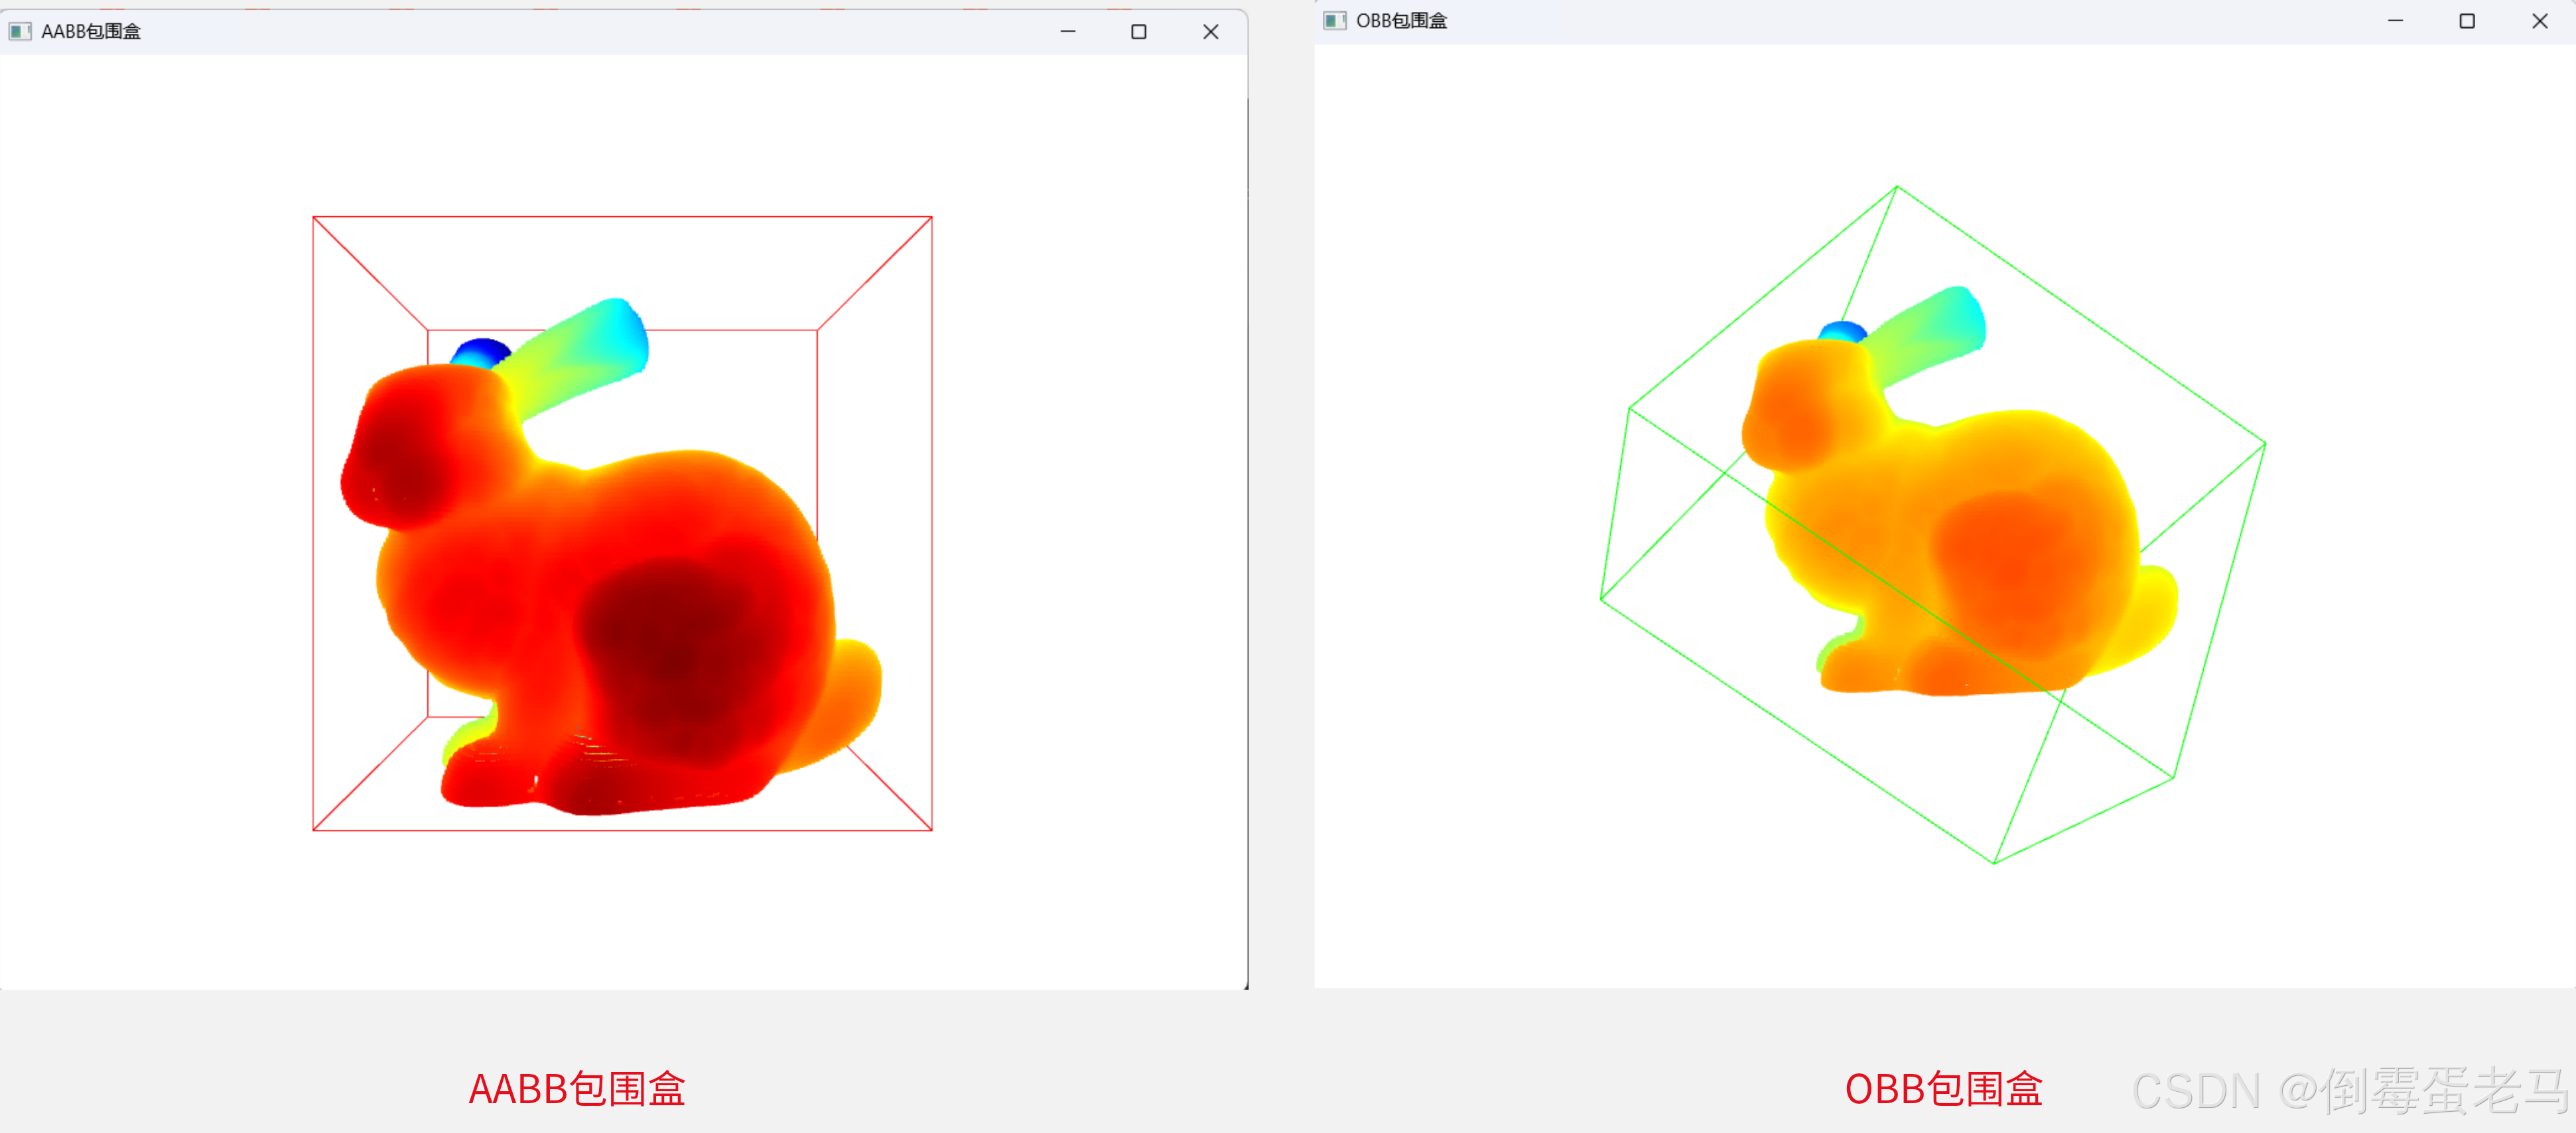Viewport: 2576px width, 1133px height.
Task: Maximize the OBB包围盒 window
Action: click(x=2467, y=20)
